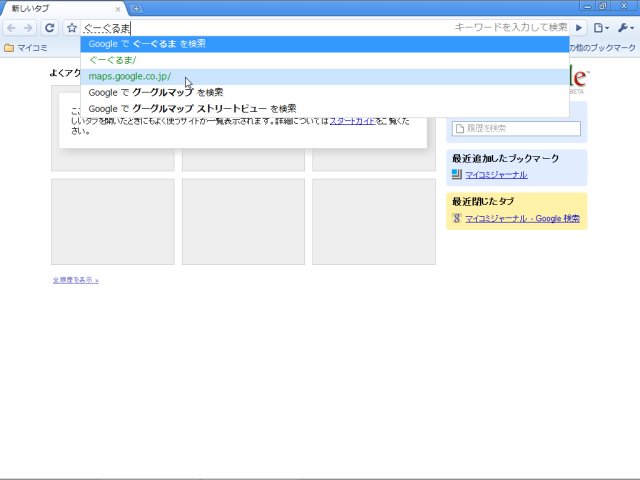Click the Go arrow button

click(579, 28)
